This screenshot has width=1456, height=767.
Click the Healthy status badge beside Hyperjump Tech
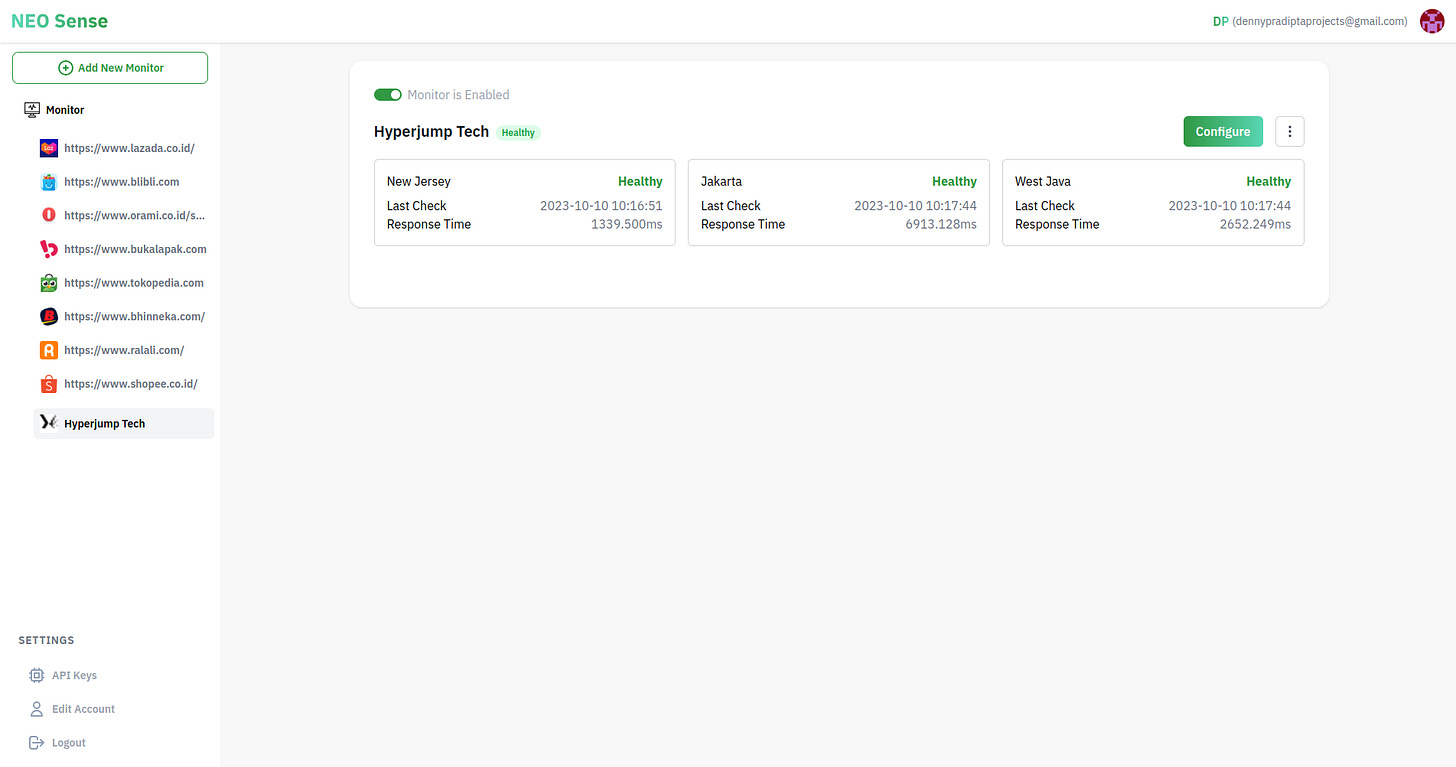(x=517, y=132)
